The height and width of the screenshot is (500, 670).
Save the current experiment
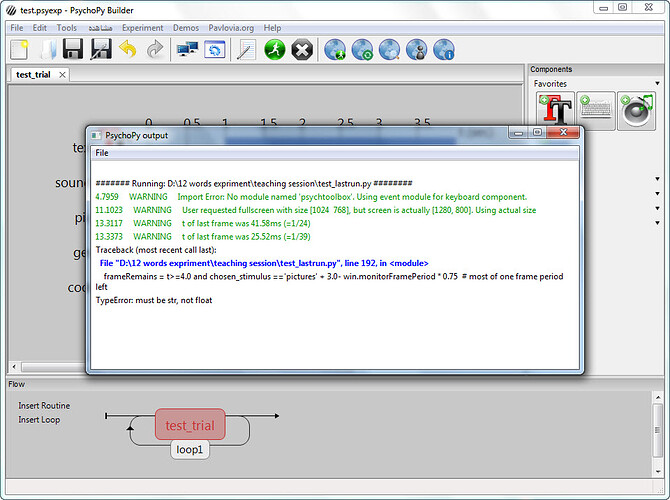tap(73, 50)
